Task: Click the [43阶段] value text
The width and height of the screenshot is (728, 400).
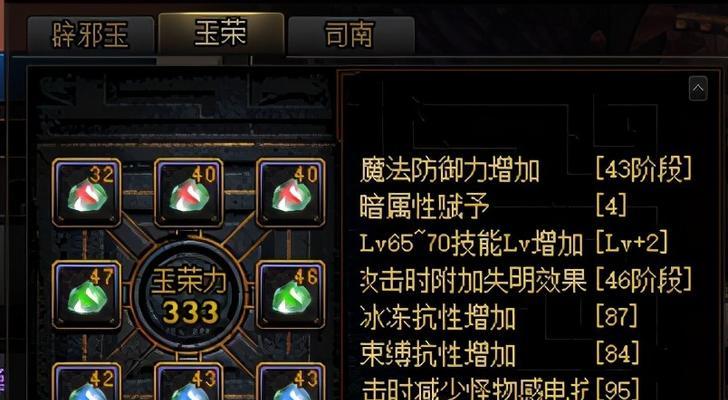Action: [644, 169]
